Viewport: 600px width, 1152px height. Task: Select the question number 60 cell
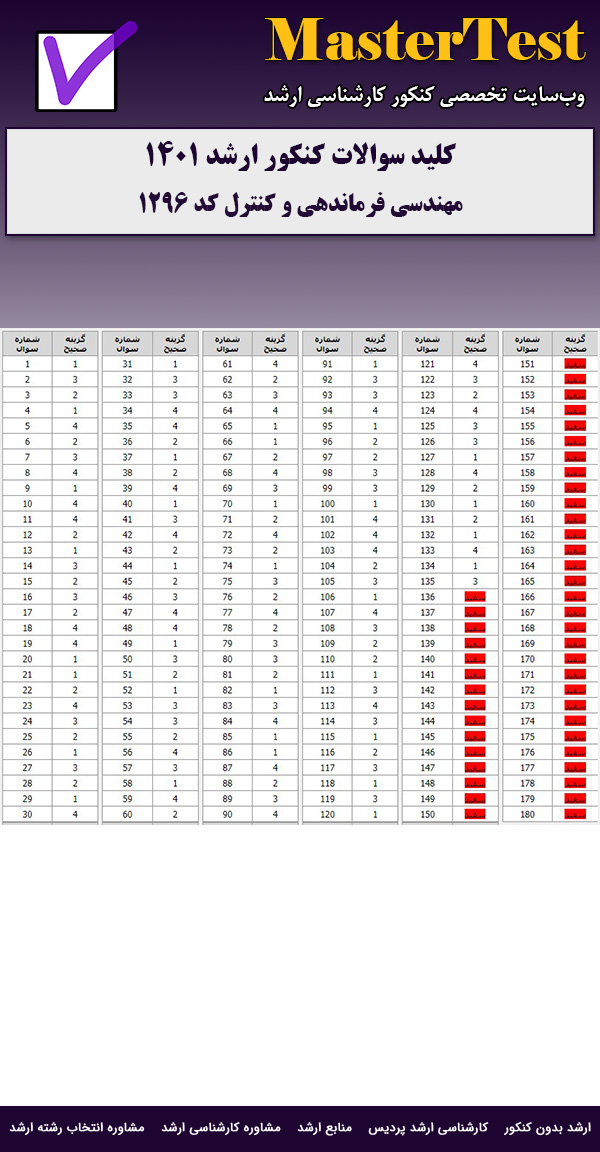(127, 814)
